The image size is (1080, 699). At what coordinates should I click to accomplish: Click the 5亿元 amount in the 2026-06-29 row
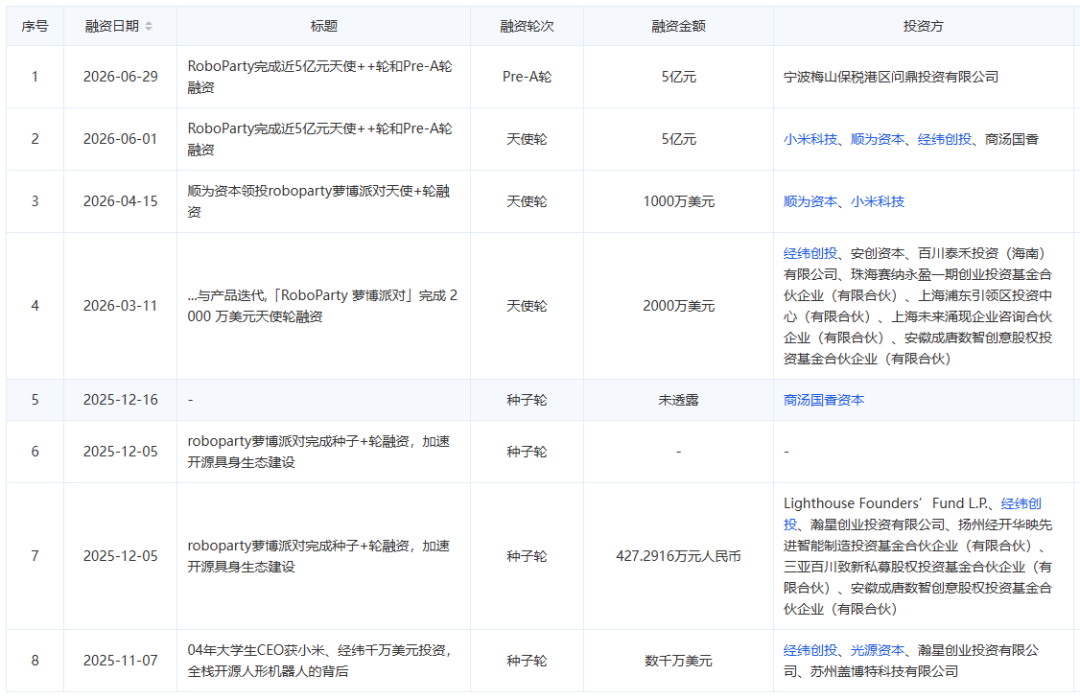coord(678,76)
